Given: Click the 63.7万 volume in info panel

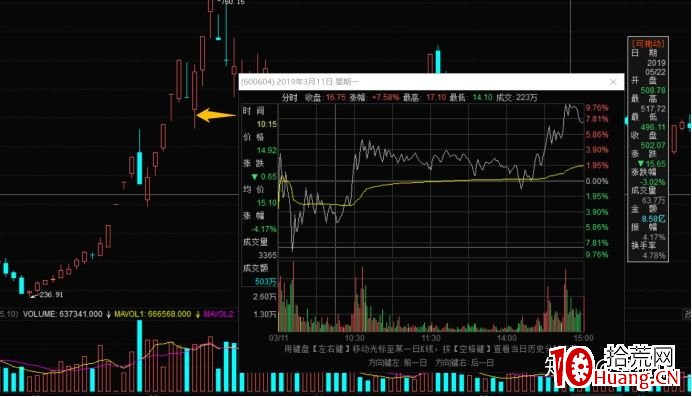Looking at the screenshot, I should (x=654, y=201).
